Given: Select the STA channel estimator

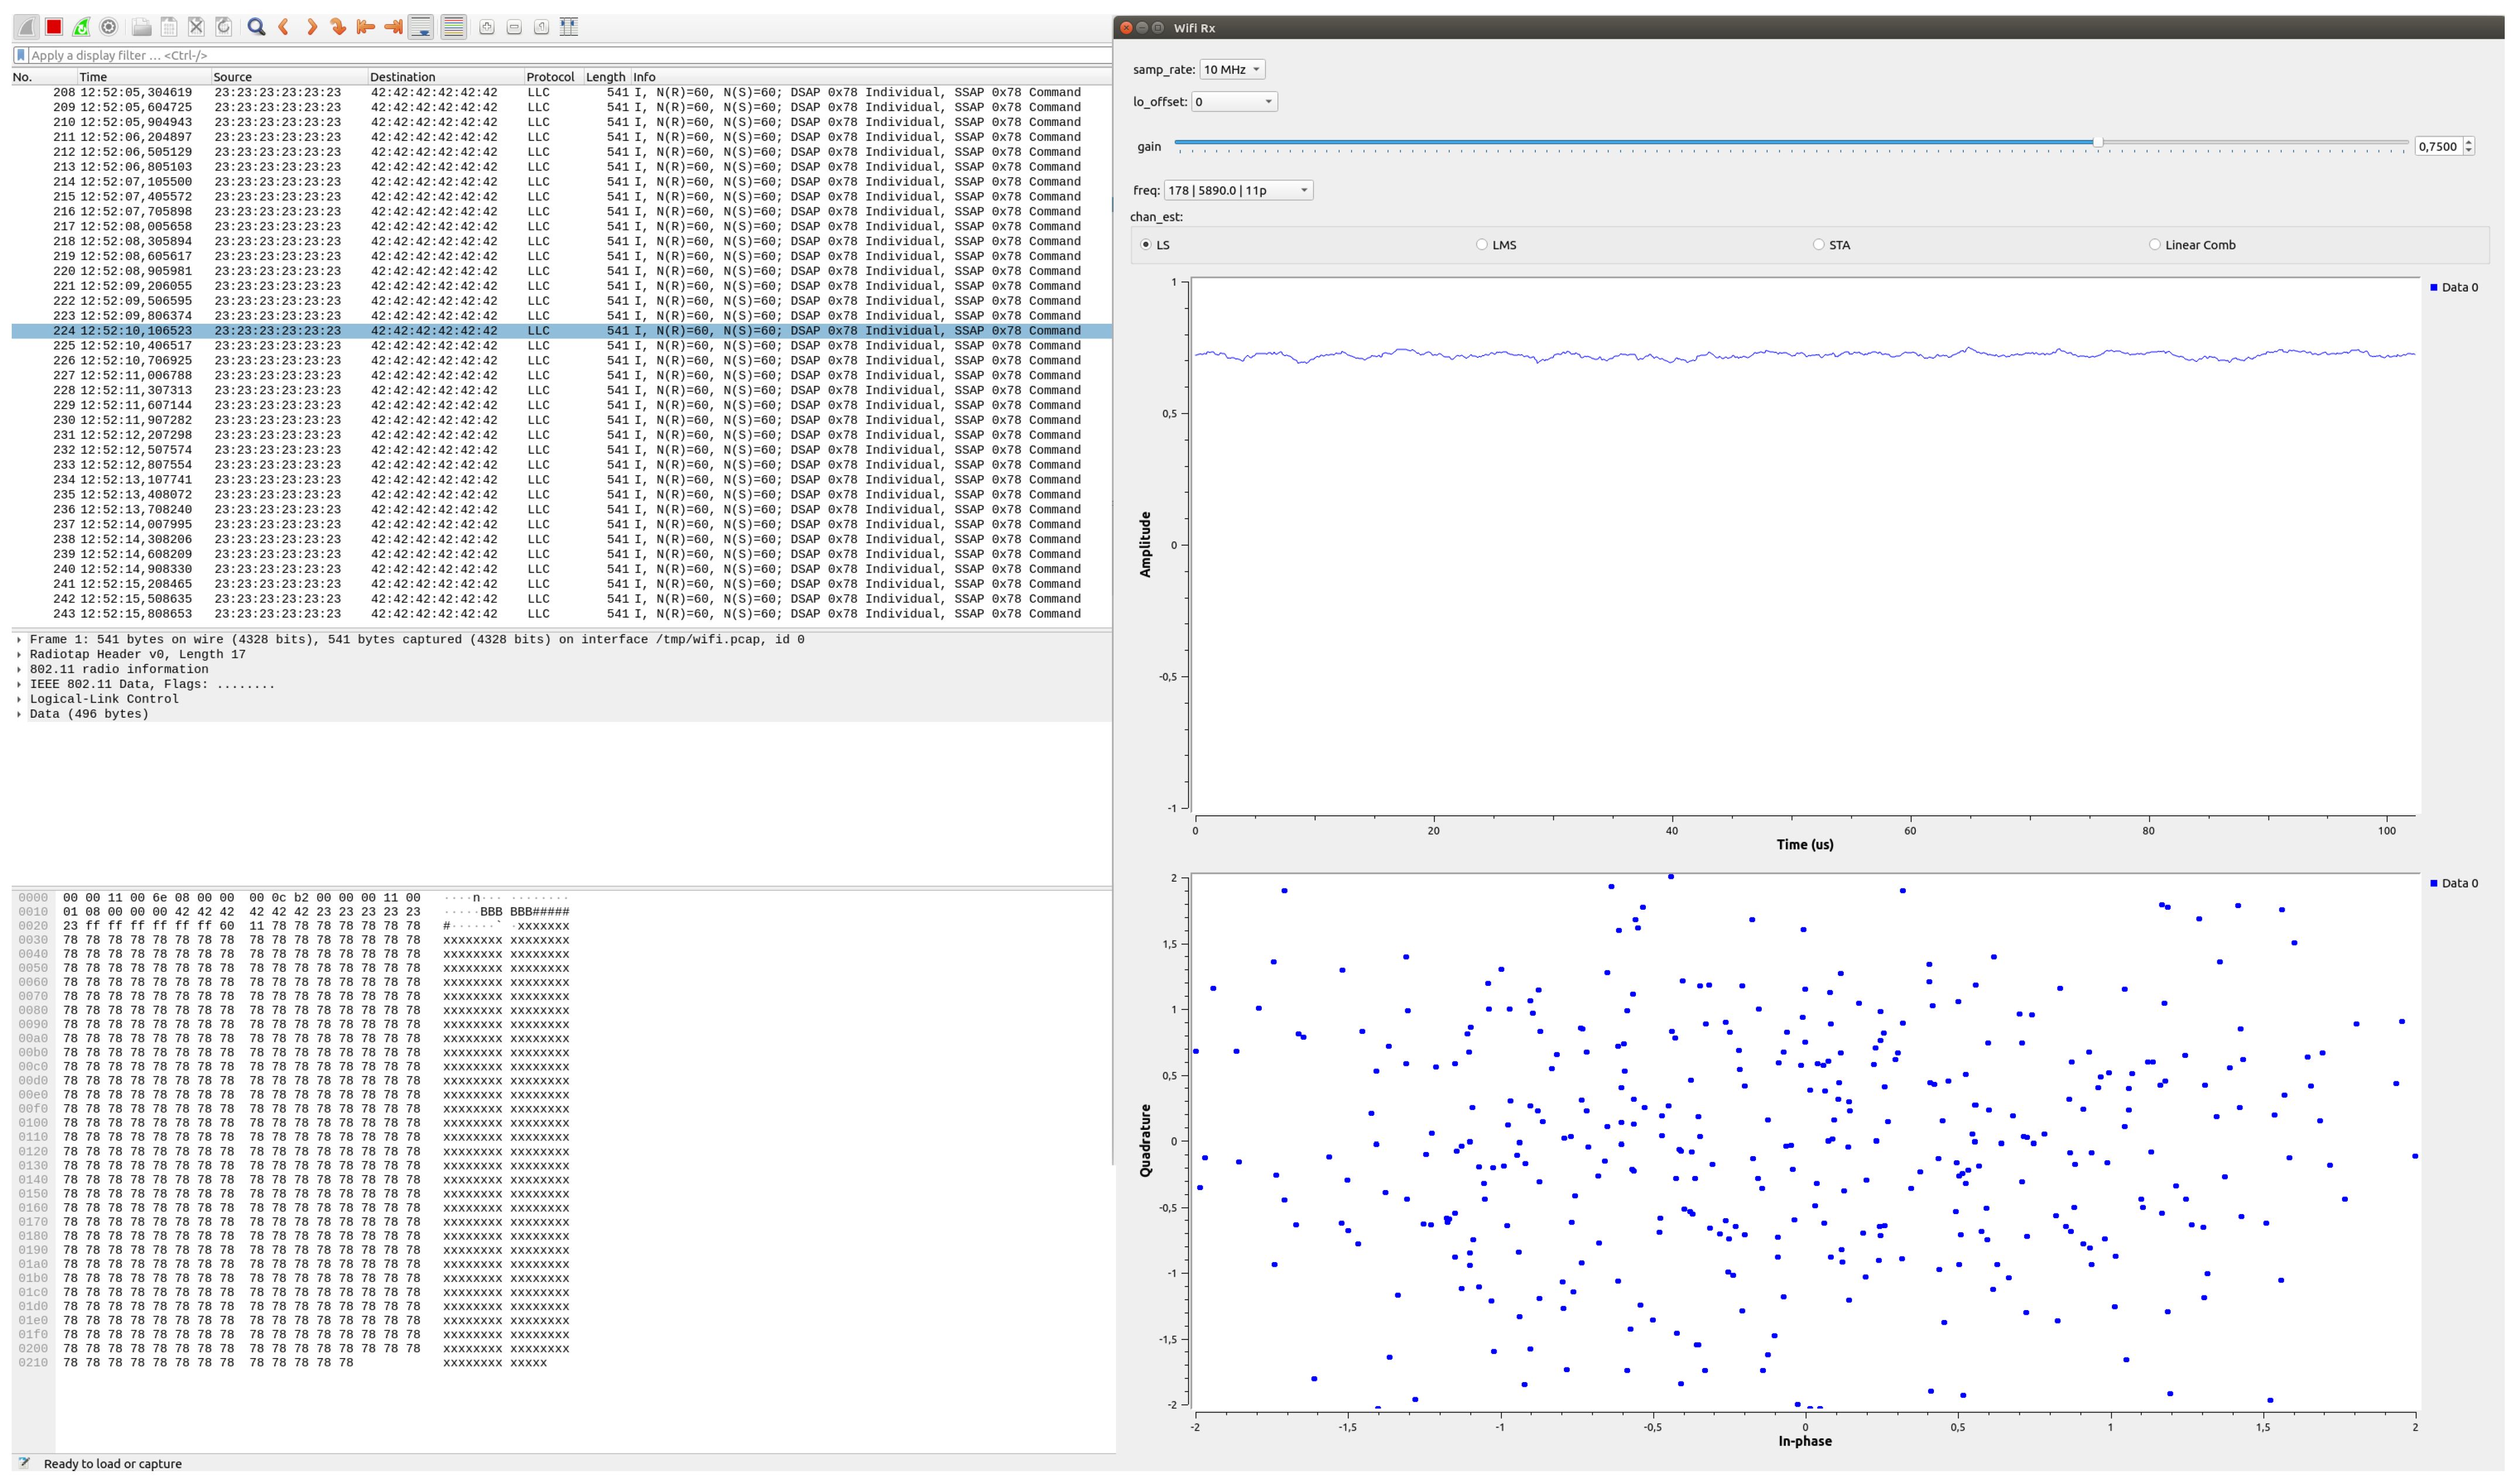Looking at the screenshot, I should click(x=1818, y=245).
